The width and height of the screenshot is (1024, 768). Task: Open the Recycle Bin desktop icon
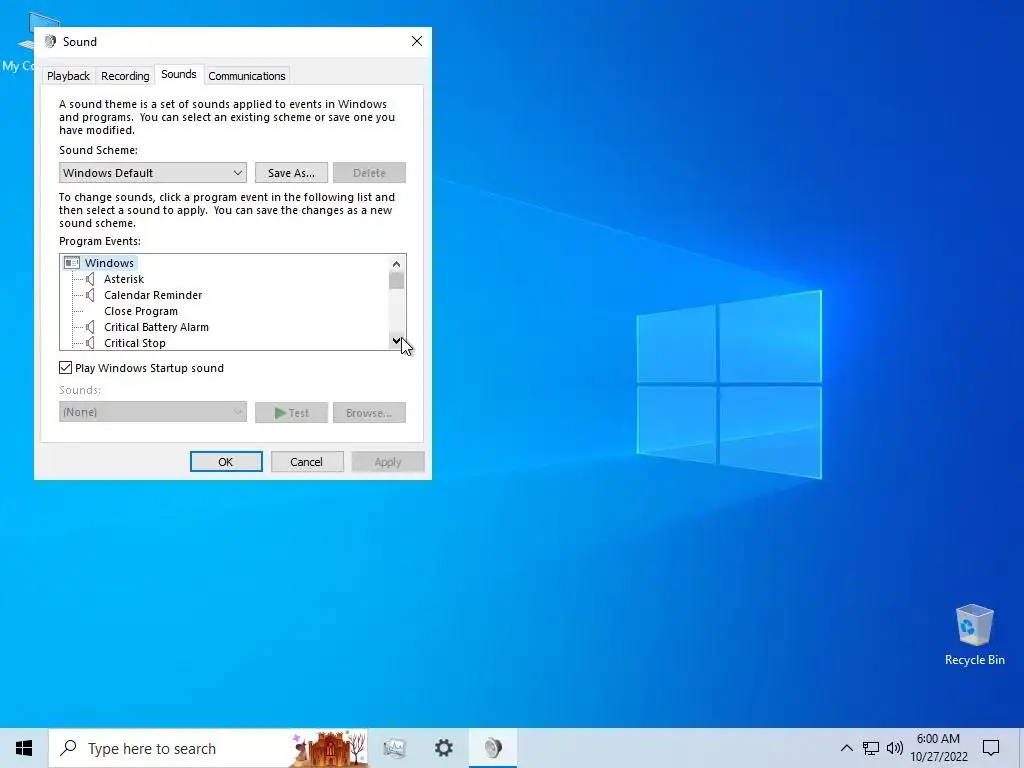click(974, 635)
